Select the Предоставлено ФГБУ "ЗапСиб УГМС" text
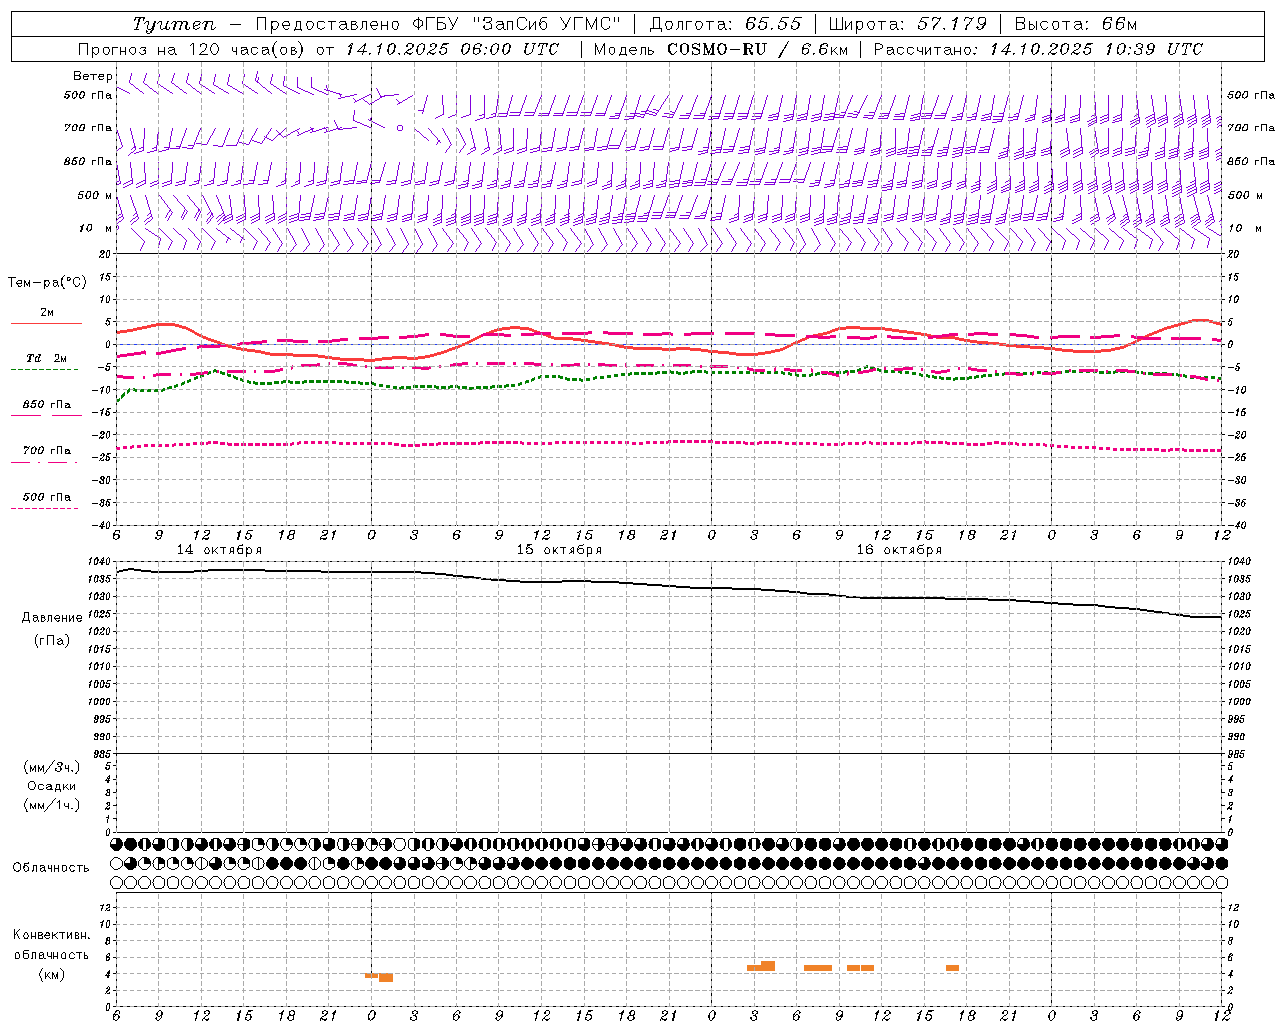Viewport: 1280px width, 1024px height. coord(438,24)
